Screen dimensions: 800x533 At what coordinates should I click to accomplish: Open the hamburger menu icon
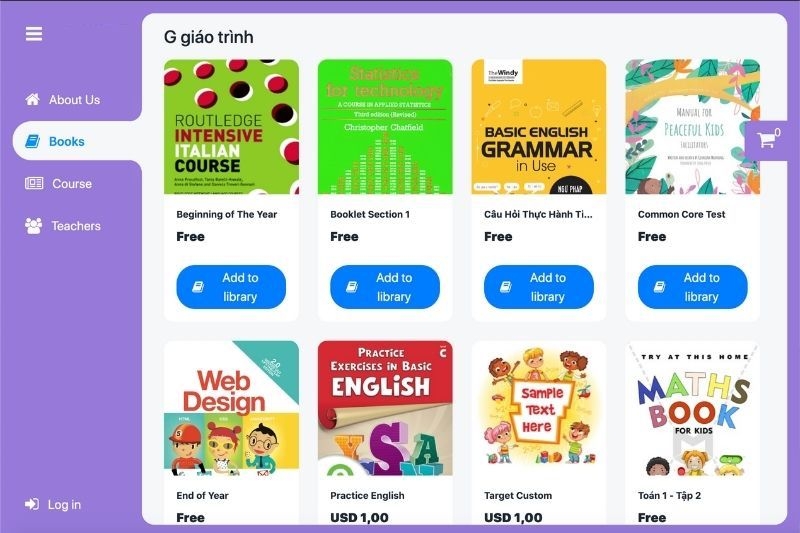tap(34, 34)
